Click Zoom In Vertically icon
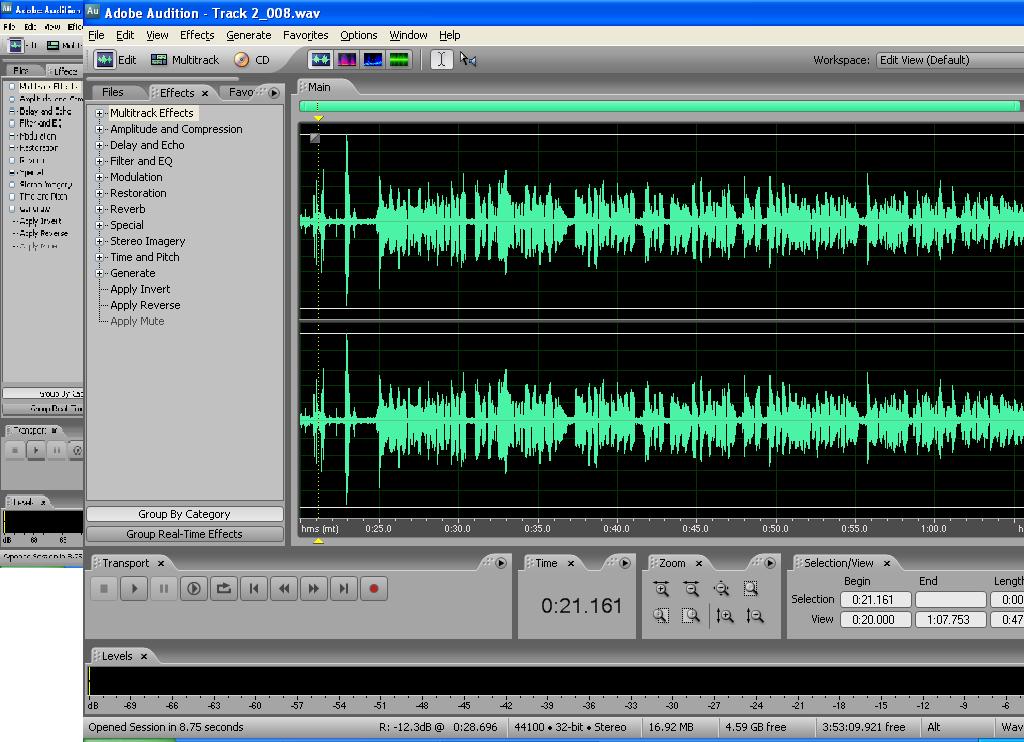Screen dimensions: 1024x742 725,616
